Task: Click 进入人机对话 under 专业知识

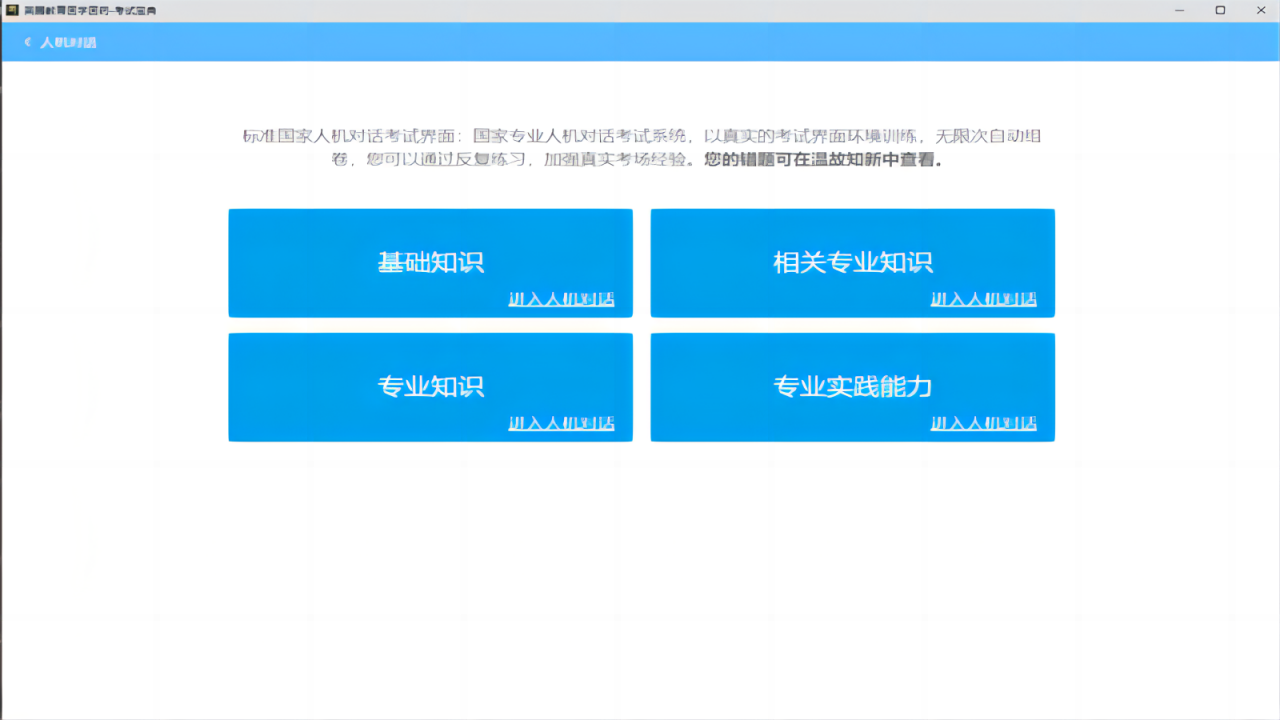Action: tap(563, 423)
